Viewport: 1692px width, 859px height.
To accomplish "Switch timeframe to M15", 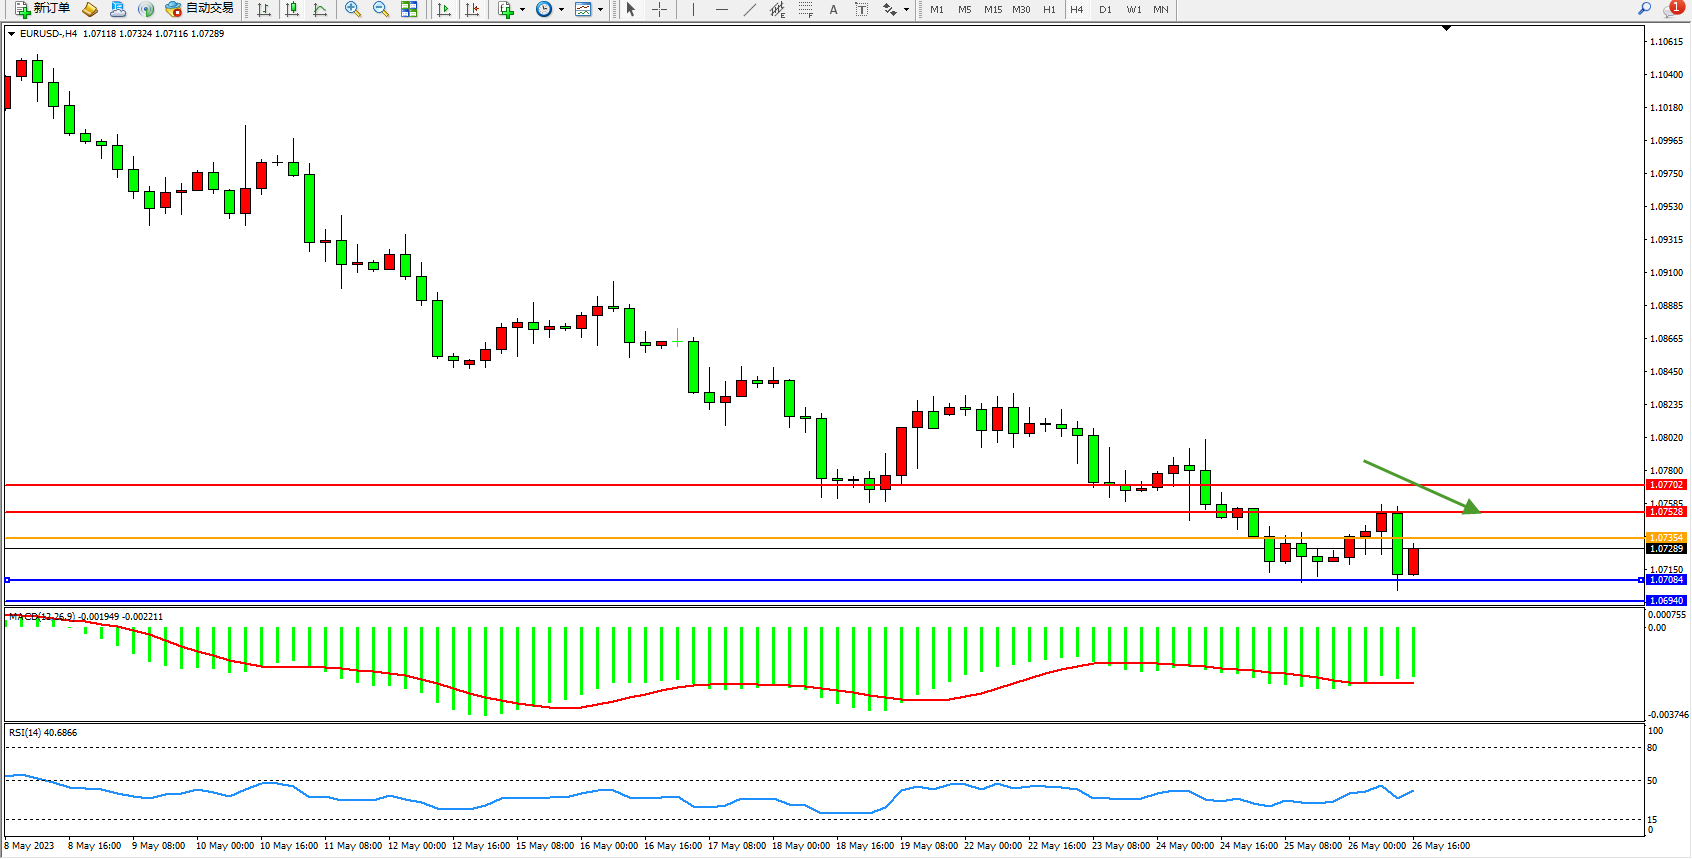I will coord(992,9).
